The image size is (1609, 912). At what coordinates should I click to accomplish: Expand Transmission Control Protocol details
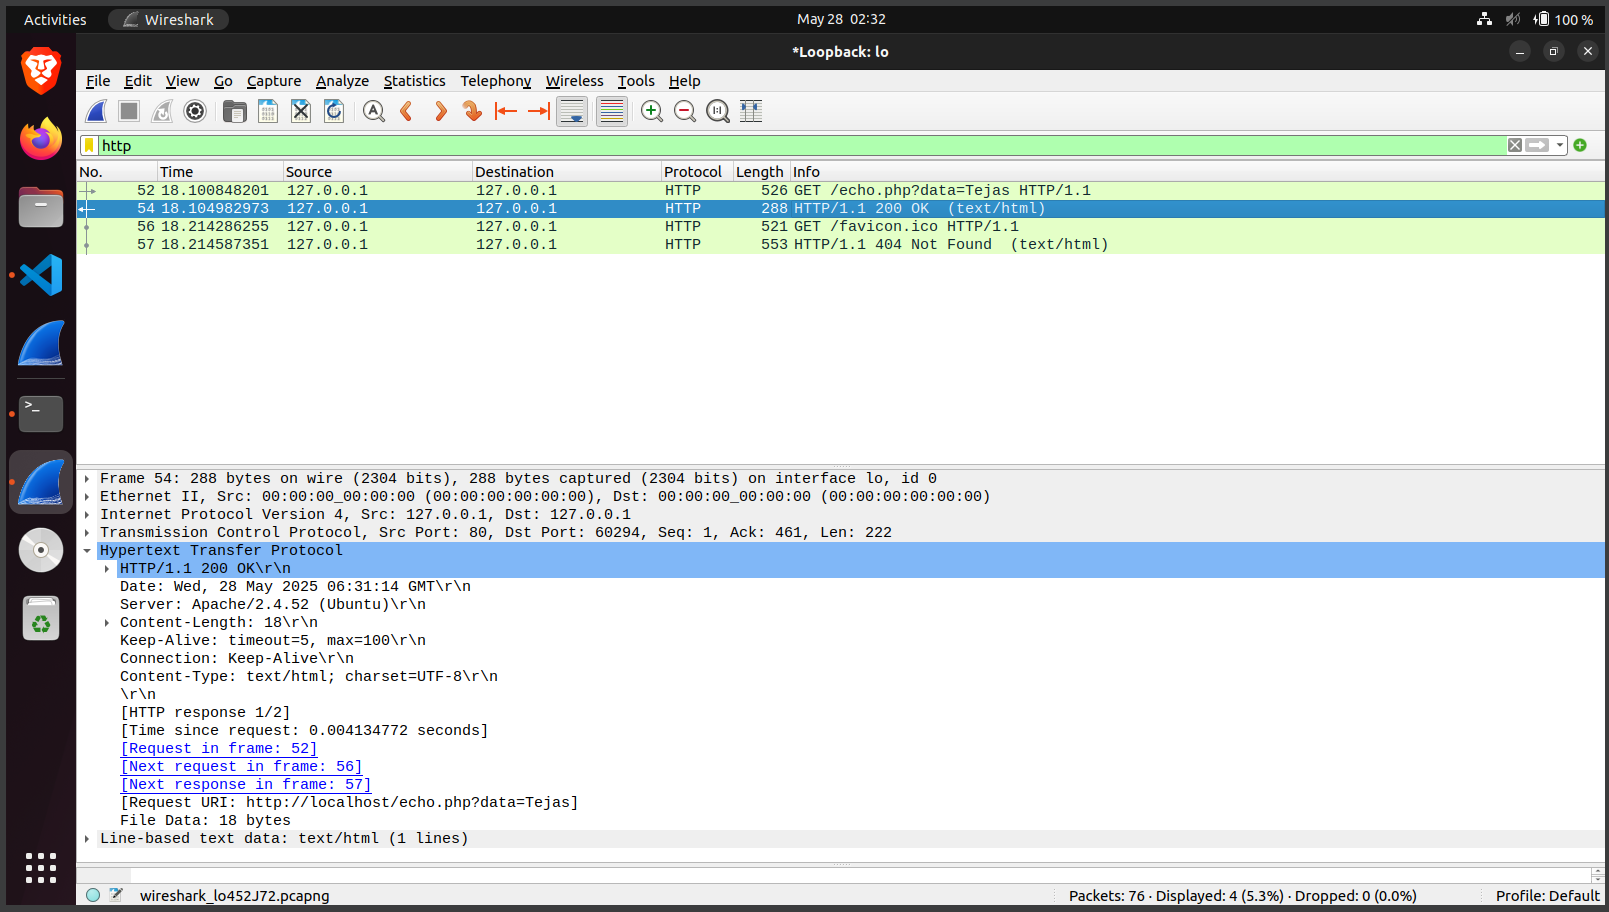point(87,533)
